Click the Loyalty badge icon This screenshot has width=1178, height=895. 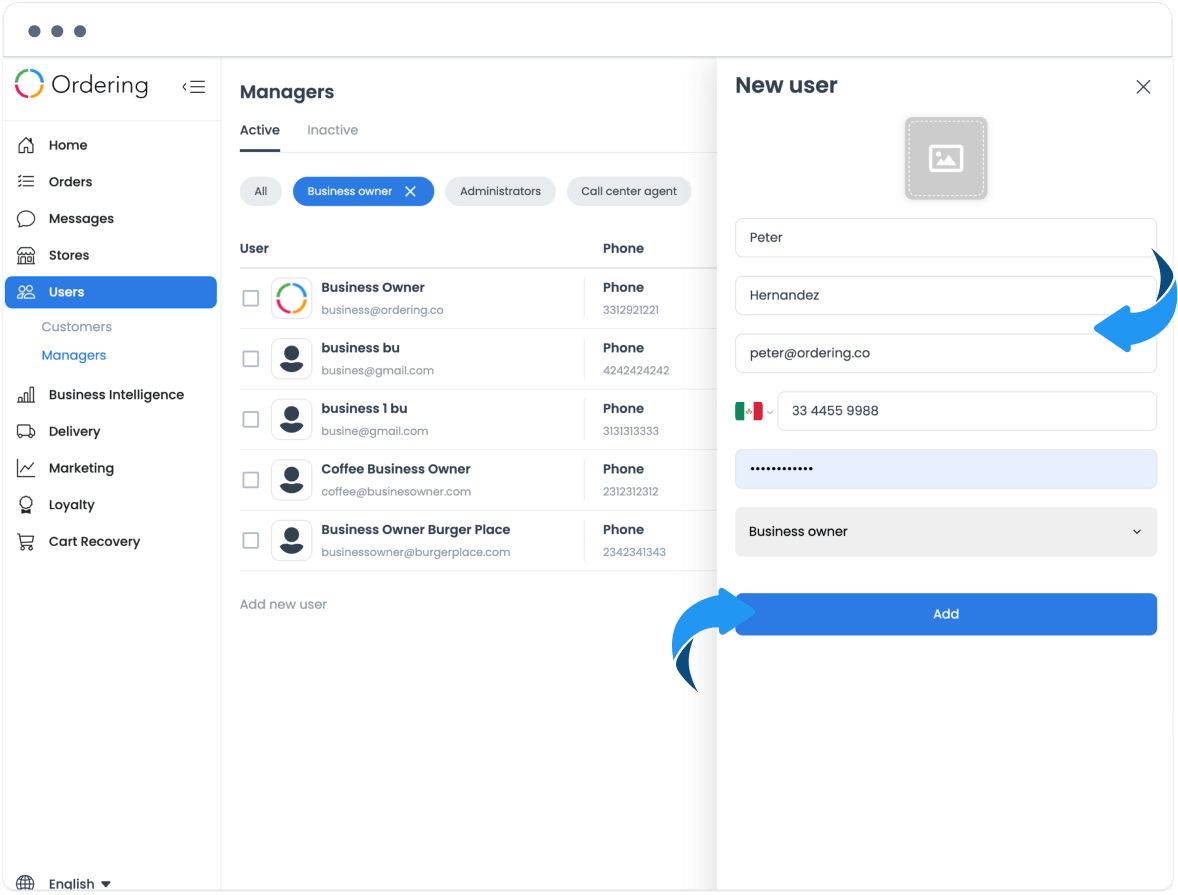point(26,505)
